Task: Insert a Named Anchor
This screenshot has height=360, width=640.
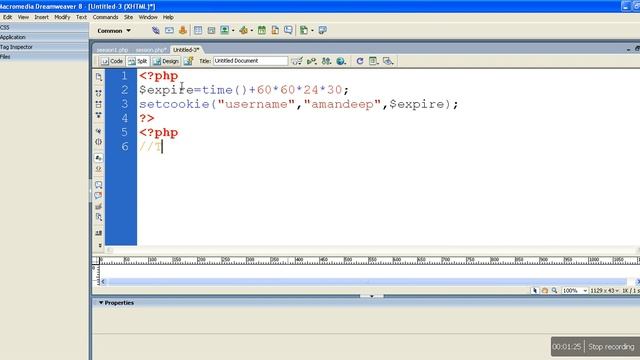Action: (x=182, y=30)
